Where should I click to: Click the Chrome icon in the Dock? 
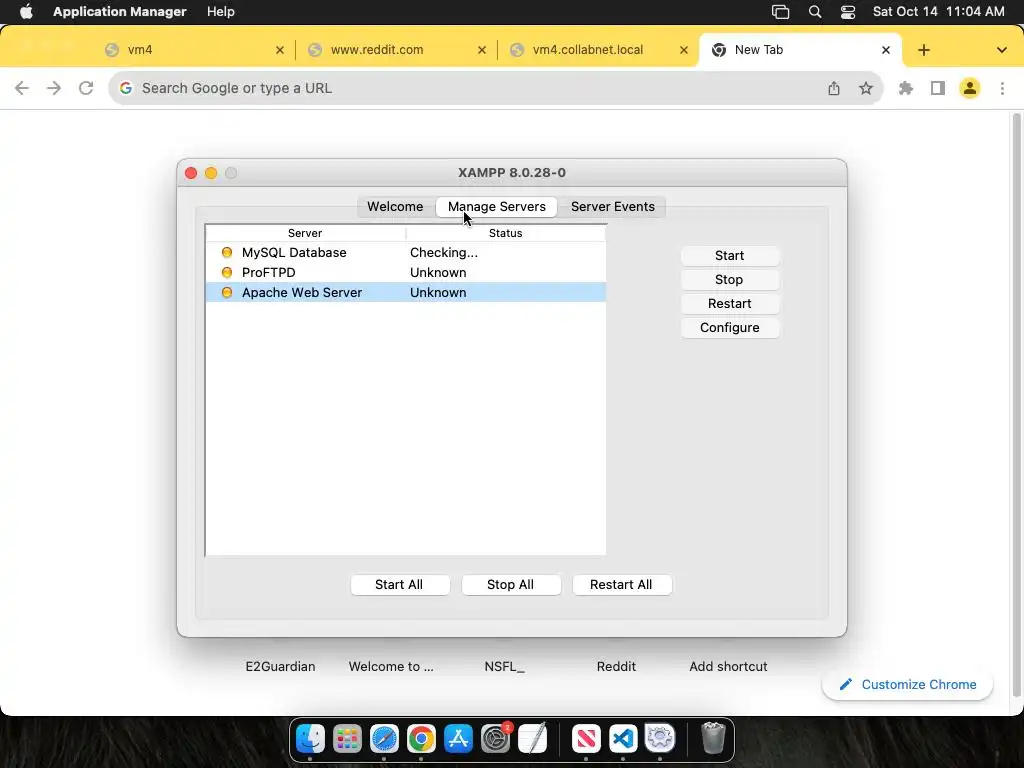pyautogui.click(x=421, y=739)
